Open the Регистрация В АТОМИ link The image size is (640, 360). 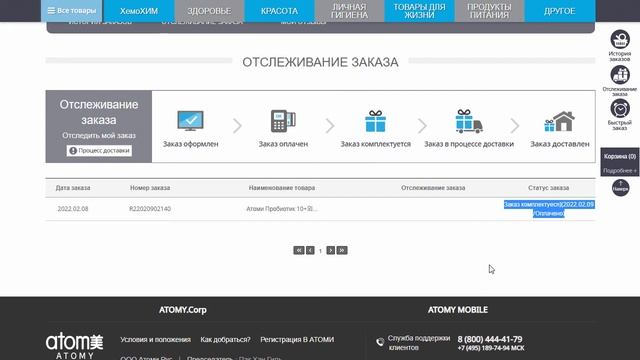[x=297, y=340]
